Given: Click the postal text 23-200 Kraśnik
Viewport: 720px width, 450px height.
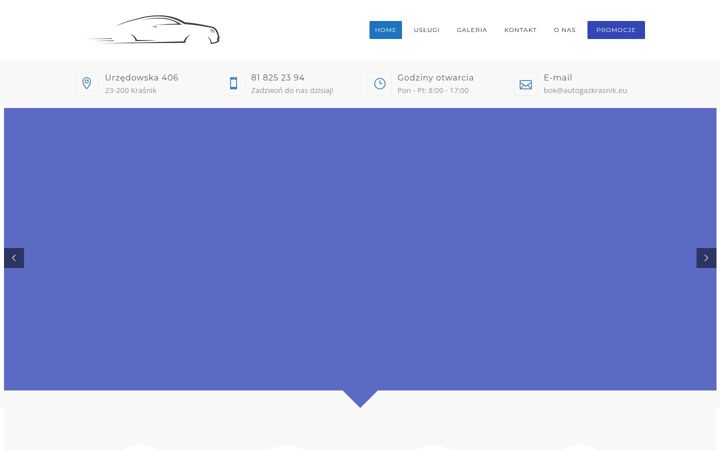Looking at the screenshot, I should [130, 90].
